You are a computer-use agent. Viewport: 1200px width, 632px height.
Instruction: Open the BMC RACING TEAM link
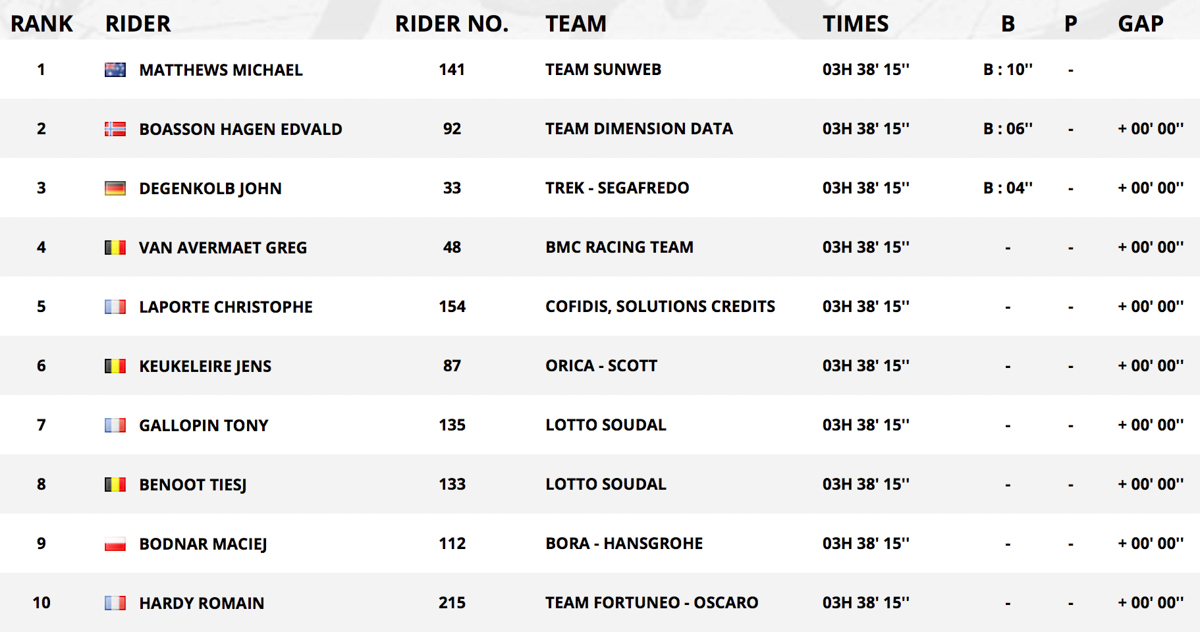click(619, 247)
